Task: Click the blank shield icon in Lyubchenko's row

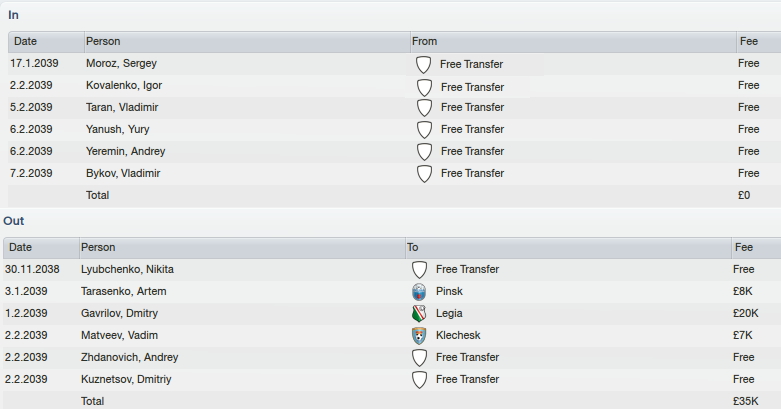Action: point(419,270)
